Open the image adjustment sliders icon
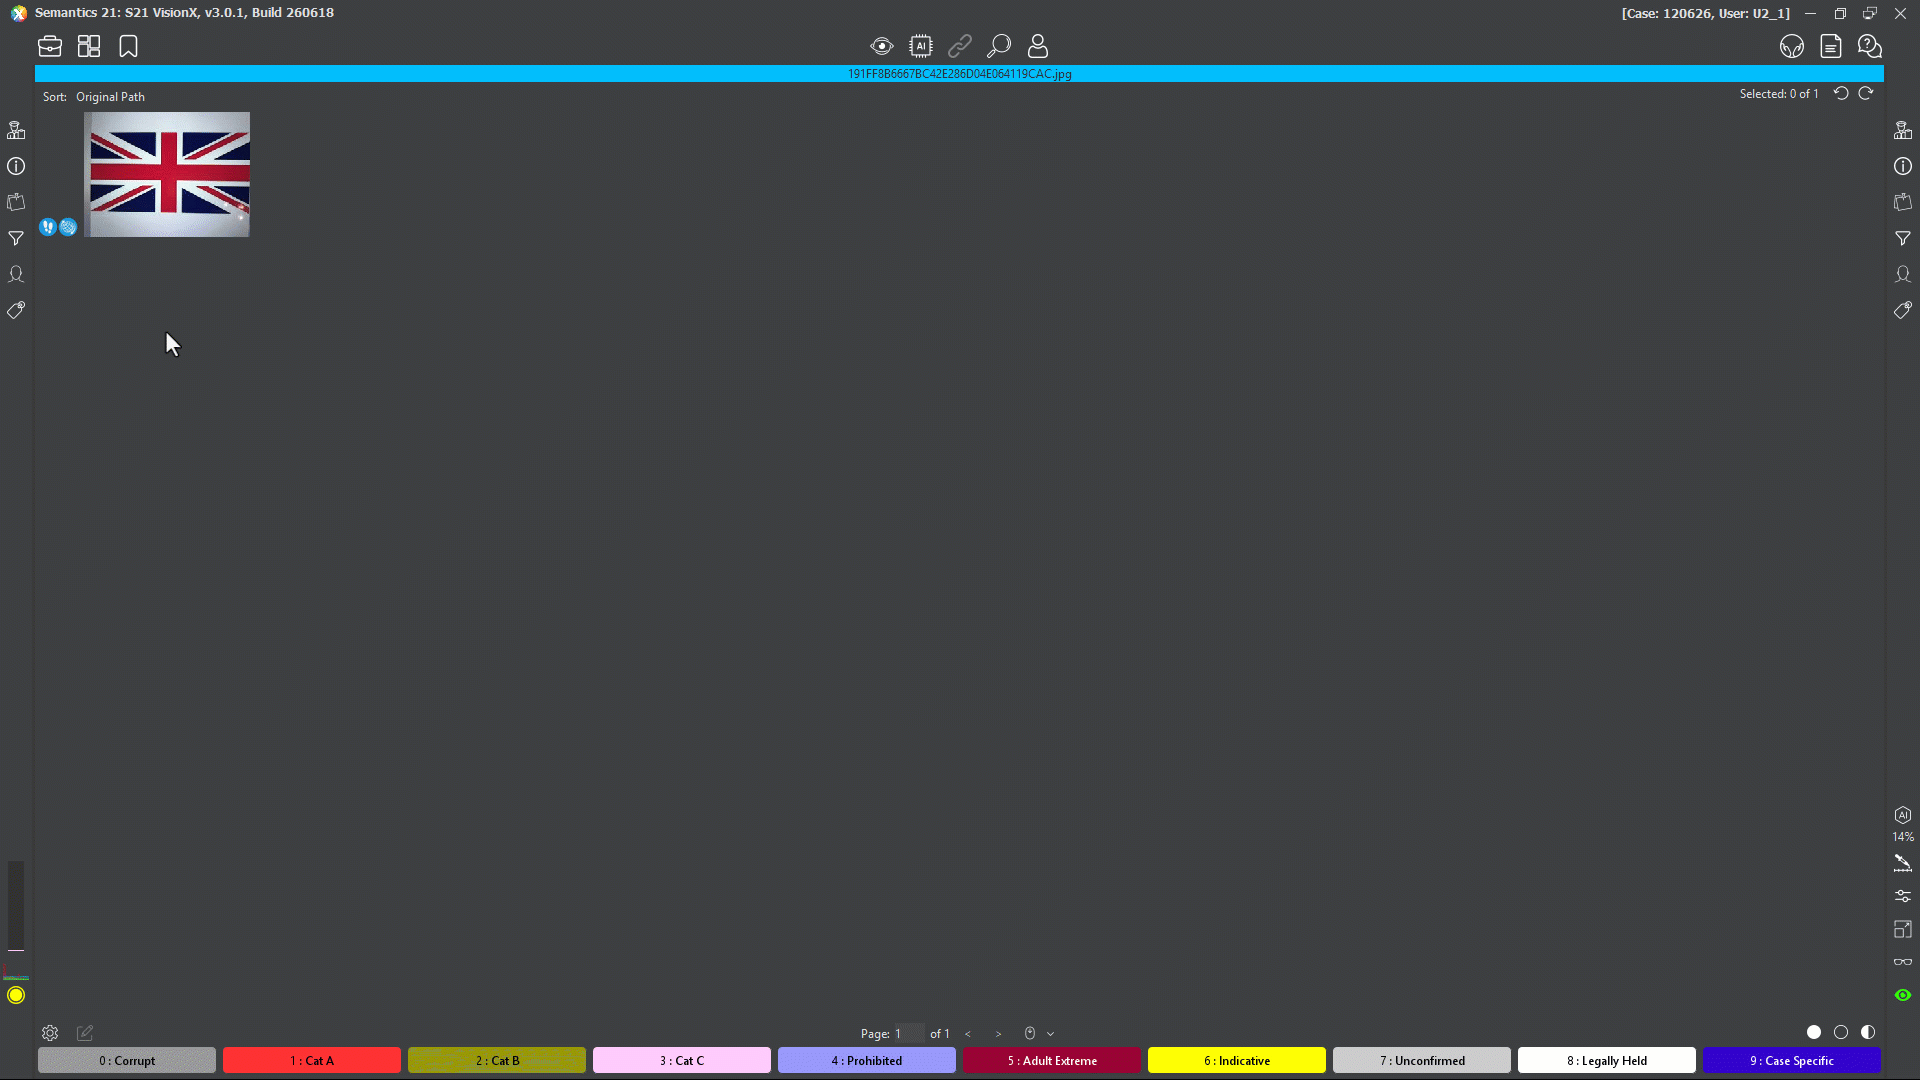Viewport: 1920px width, 1080px height. point(1903,896)
